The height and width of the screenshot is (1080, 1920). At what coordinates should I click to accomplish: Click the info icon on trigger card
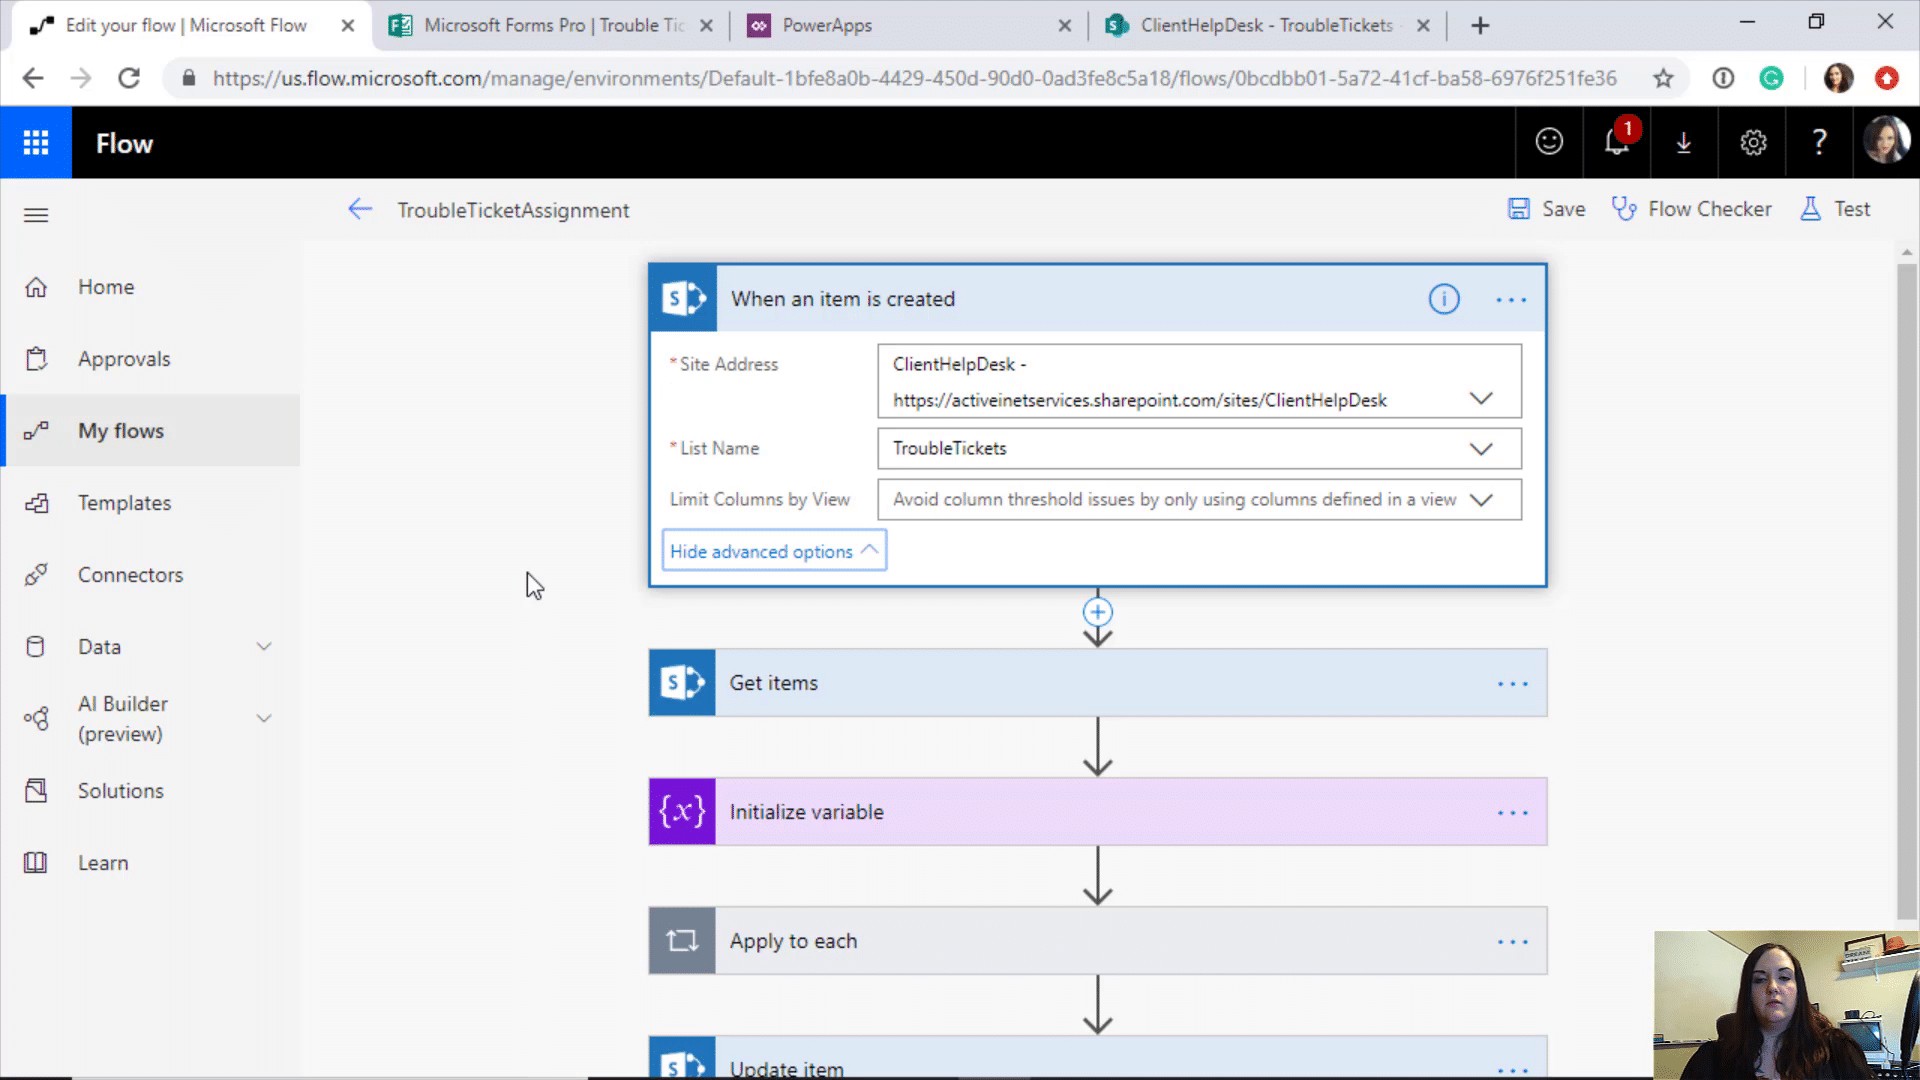(1444, 299)
